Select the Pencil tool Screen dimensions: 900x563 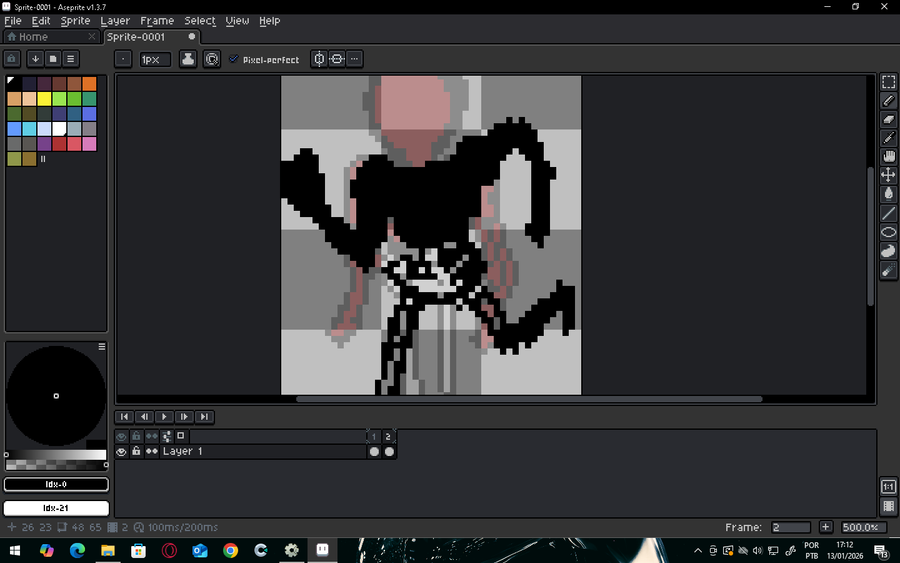click(x=888, y=100)
